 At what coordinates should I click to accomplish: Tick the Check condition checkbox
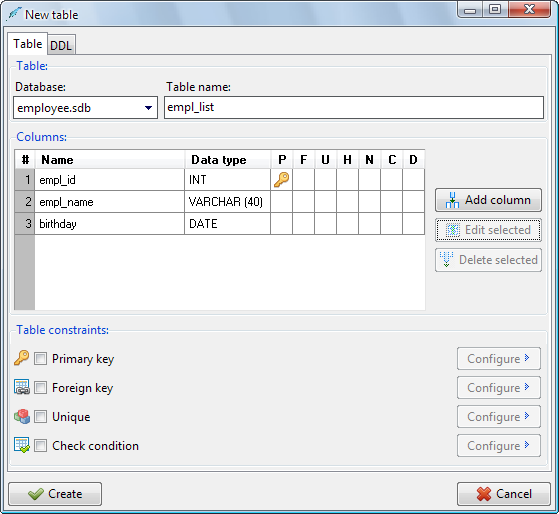coord(40,446)
